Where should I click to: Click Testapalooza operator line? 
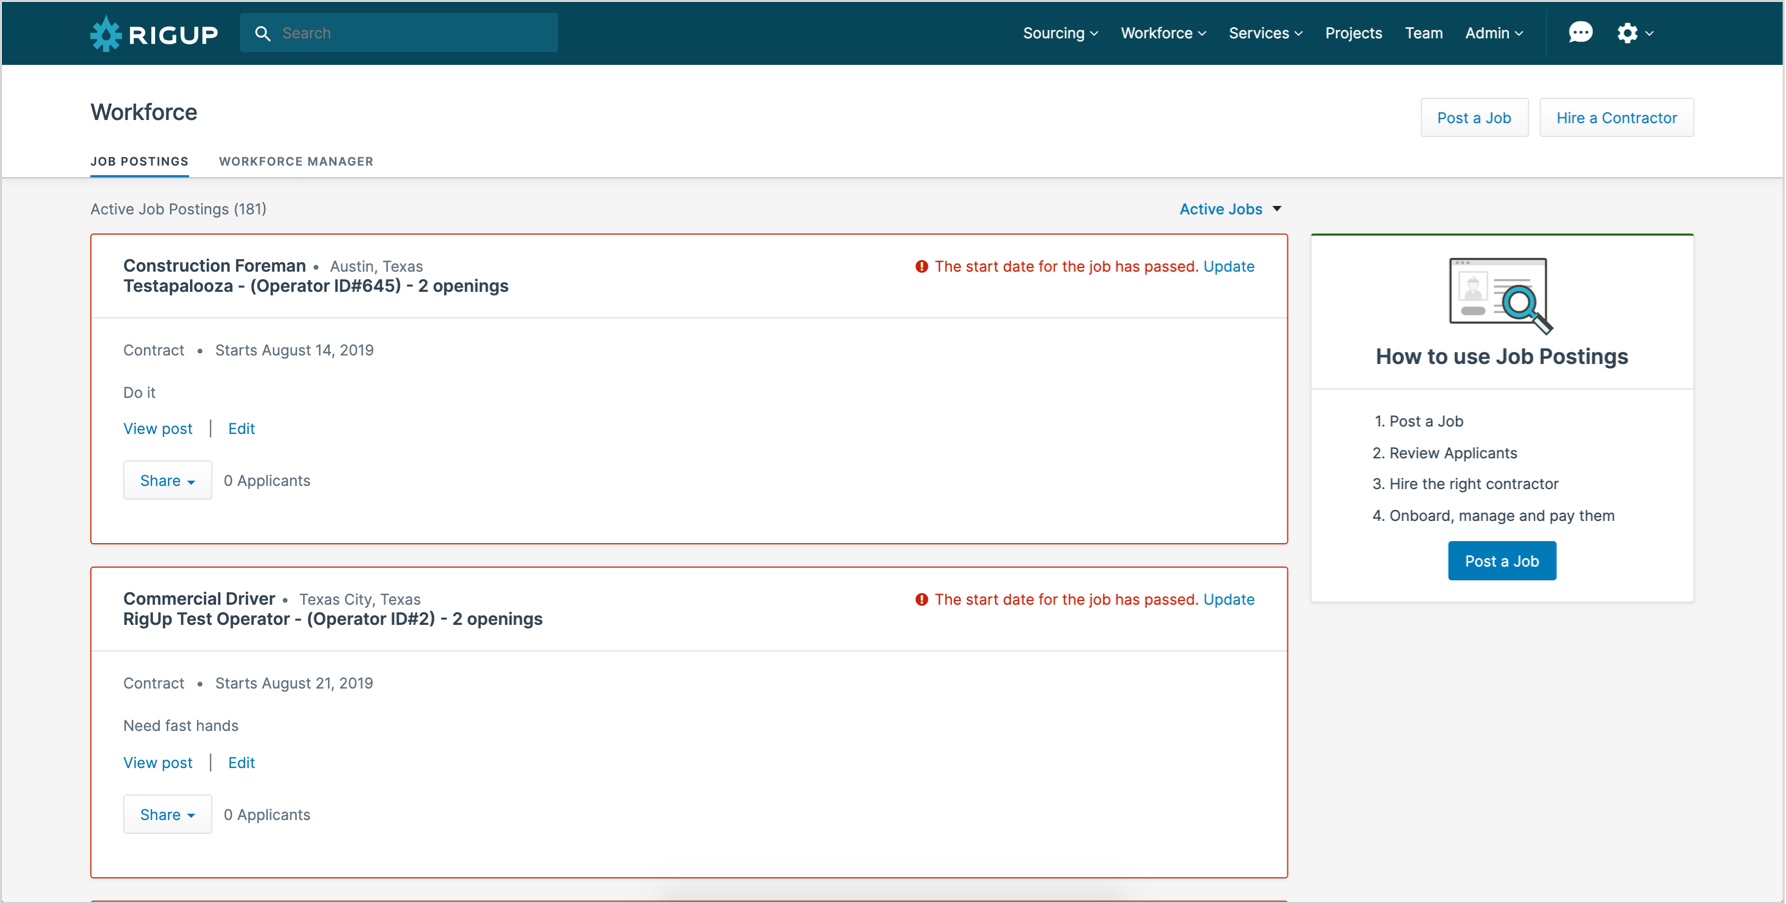tap(316, 286)
